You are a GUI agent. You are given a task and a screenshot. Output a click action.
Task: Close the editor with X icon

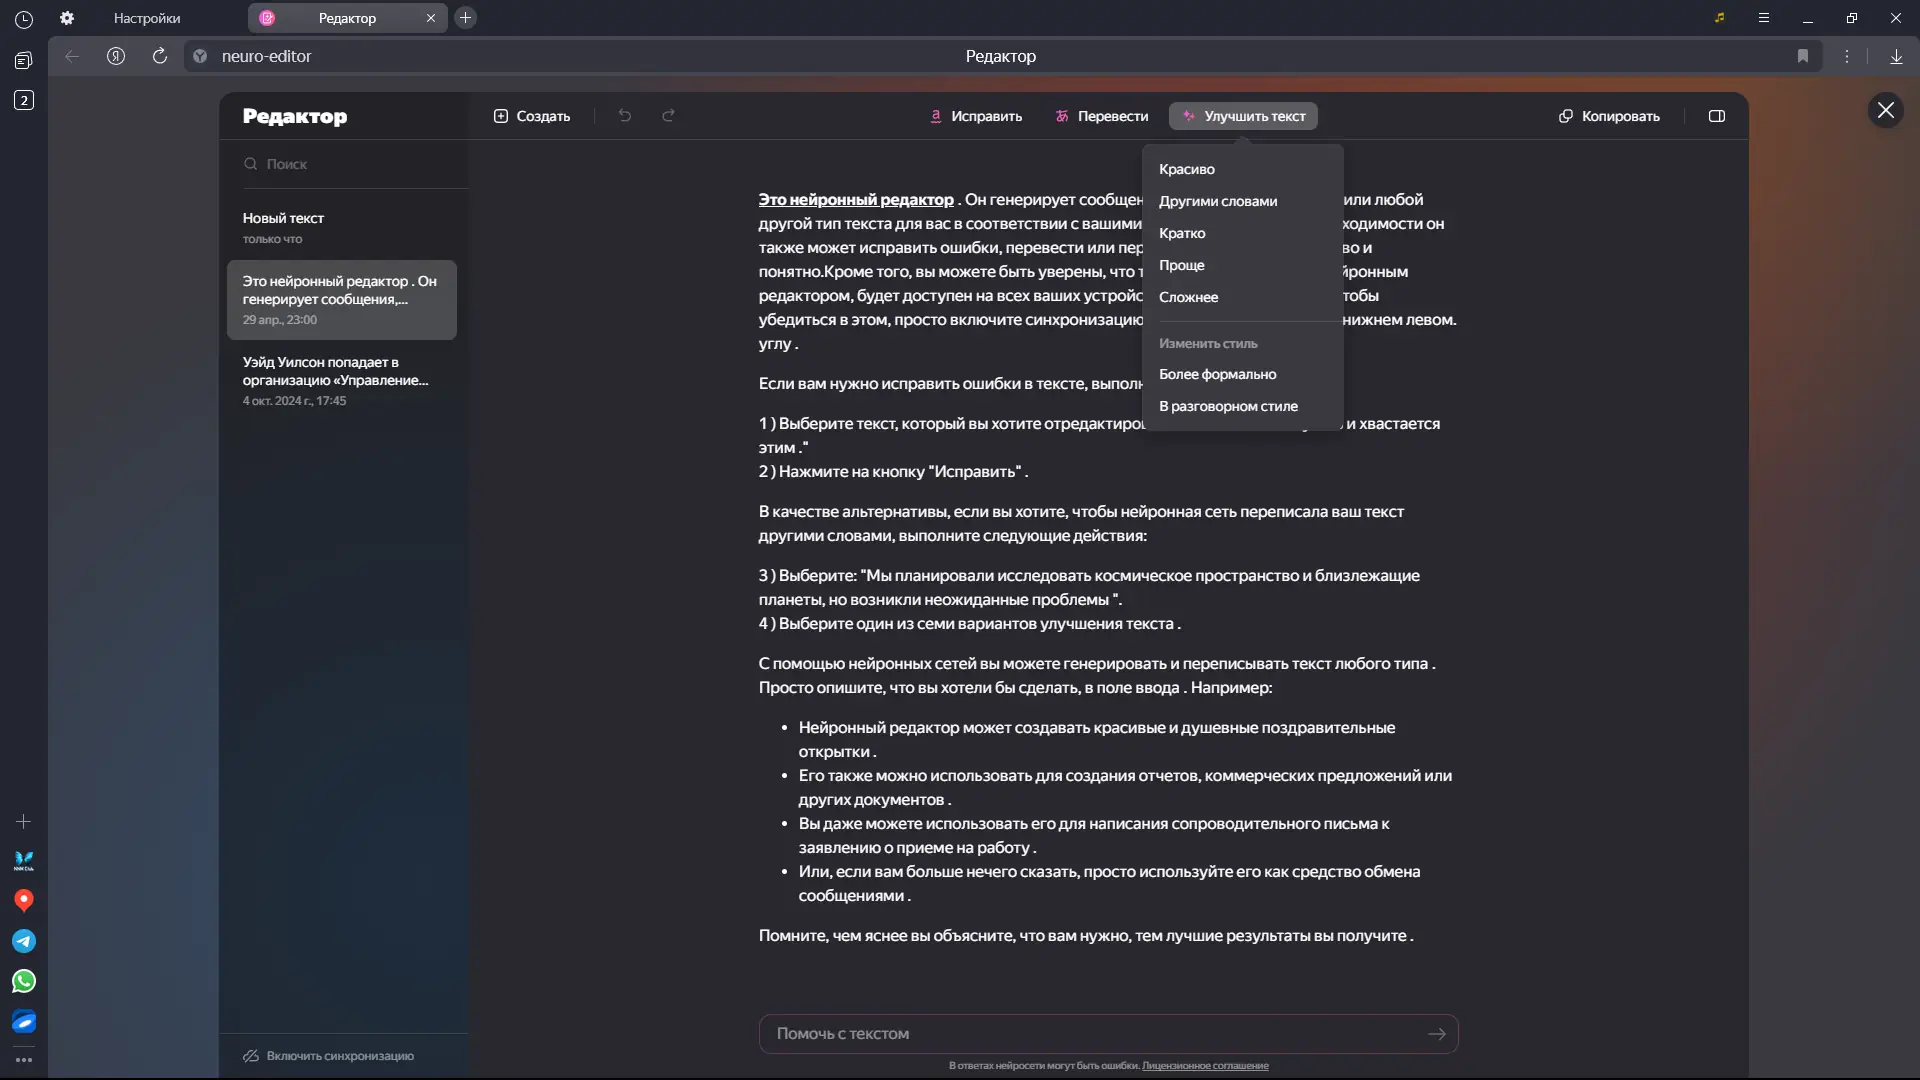coord(1886,110)
